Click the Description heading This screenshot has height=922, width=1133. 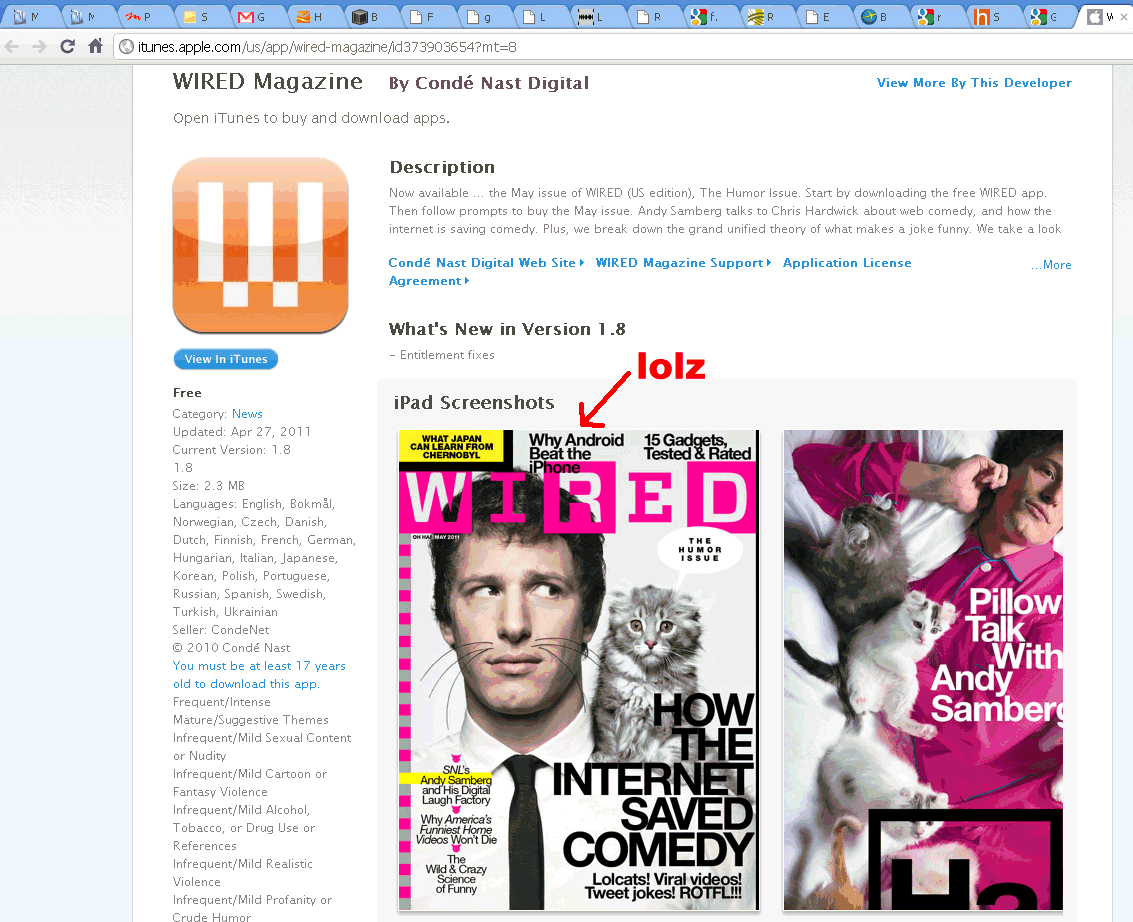coord(442,168)
